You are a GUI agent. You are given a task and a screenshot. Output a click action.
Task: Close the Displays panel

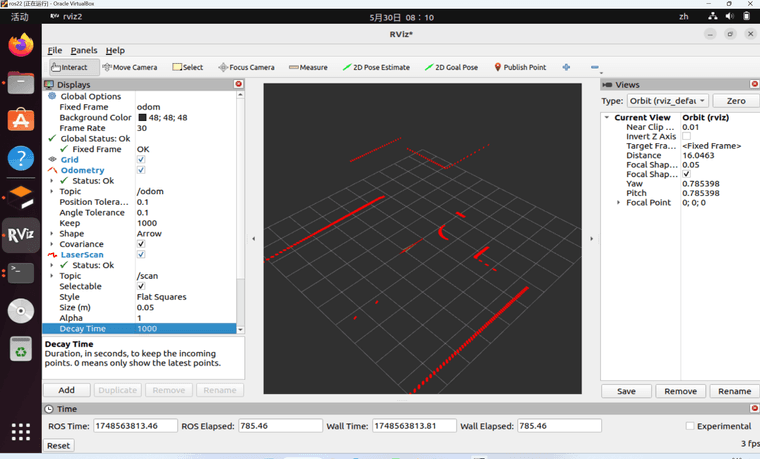point(238,84)
